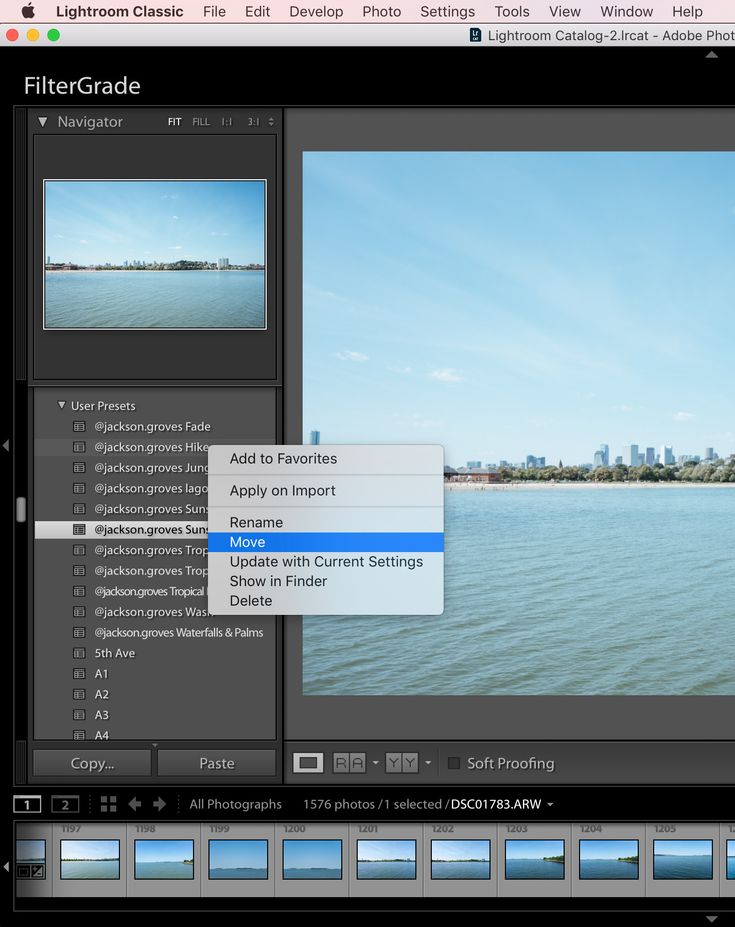The image size is (735, 927).
Task: Open the Window menu
Action: pos(626,11)
